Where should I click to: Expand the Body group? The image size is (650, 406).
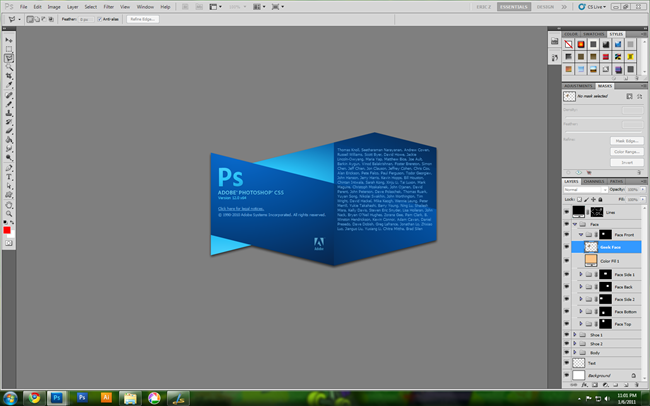click(x=575, y=353)
